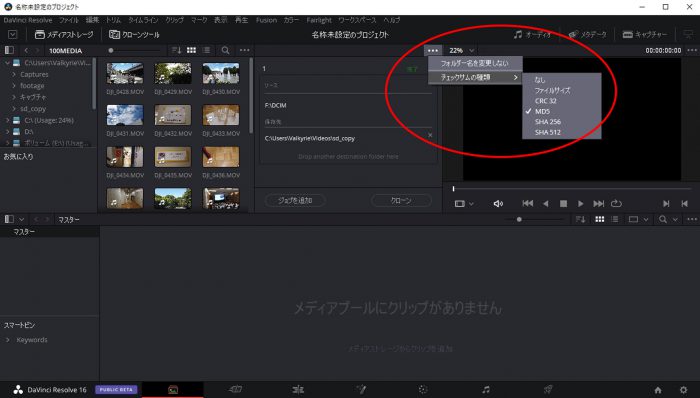The width and height of the screenshot is (700, 398).
Task: Open チェックサムの種類 submenu
Action: 475,77
